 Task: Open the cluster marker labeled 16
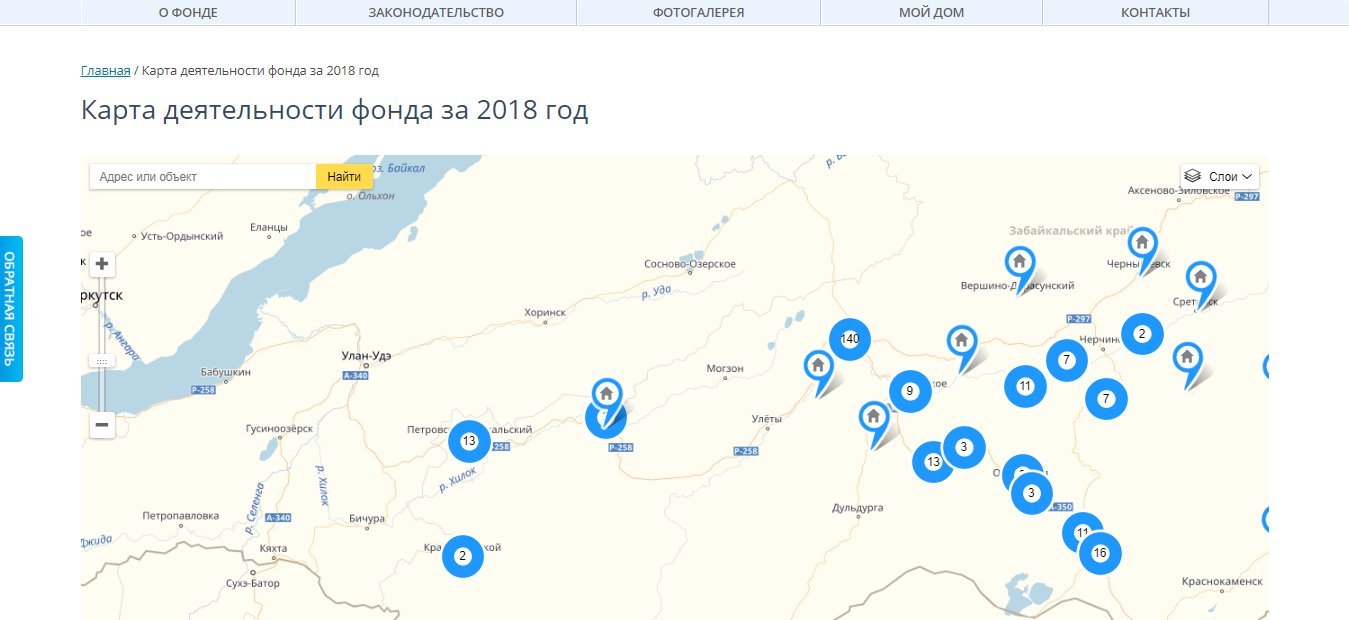click(1100, 553)
